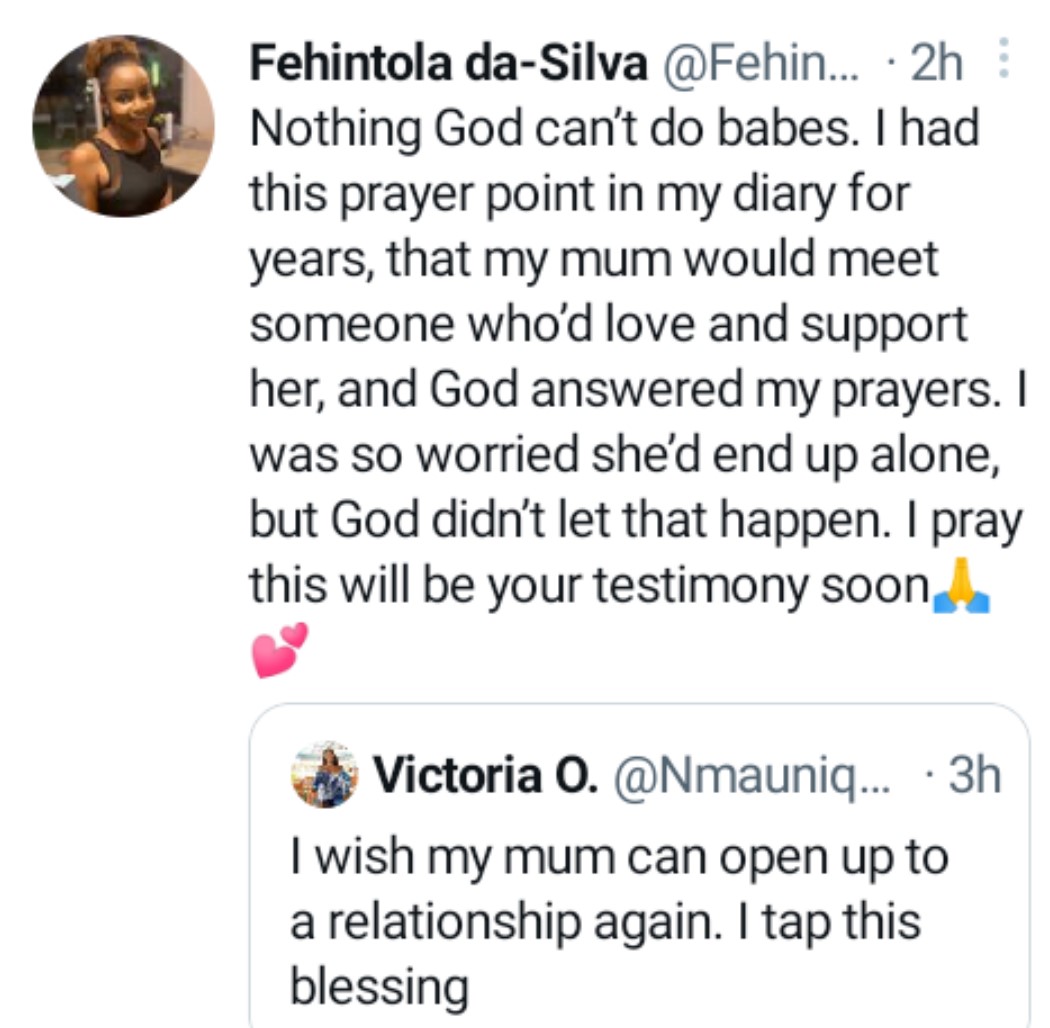Click the 3h quoted tweet timestamp
This screenshot has width=1050, height=1028.
pos(969,775)
